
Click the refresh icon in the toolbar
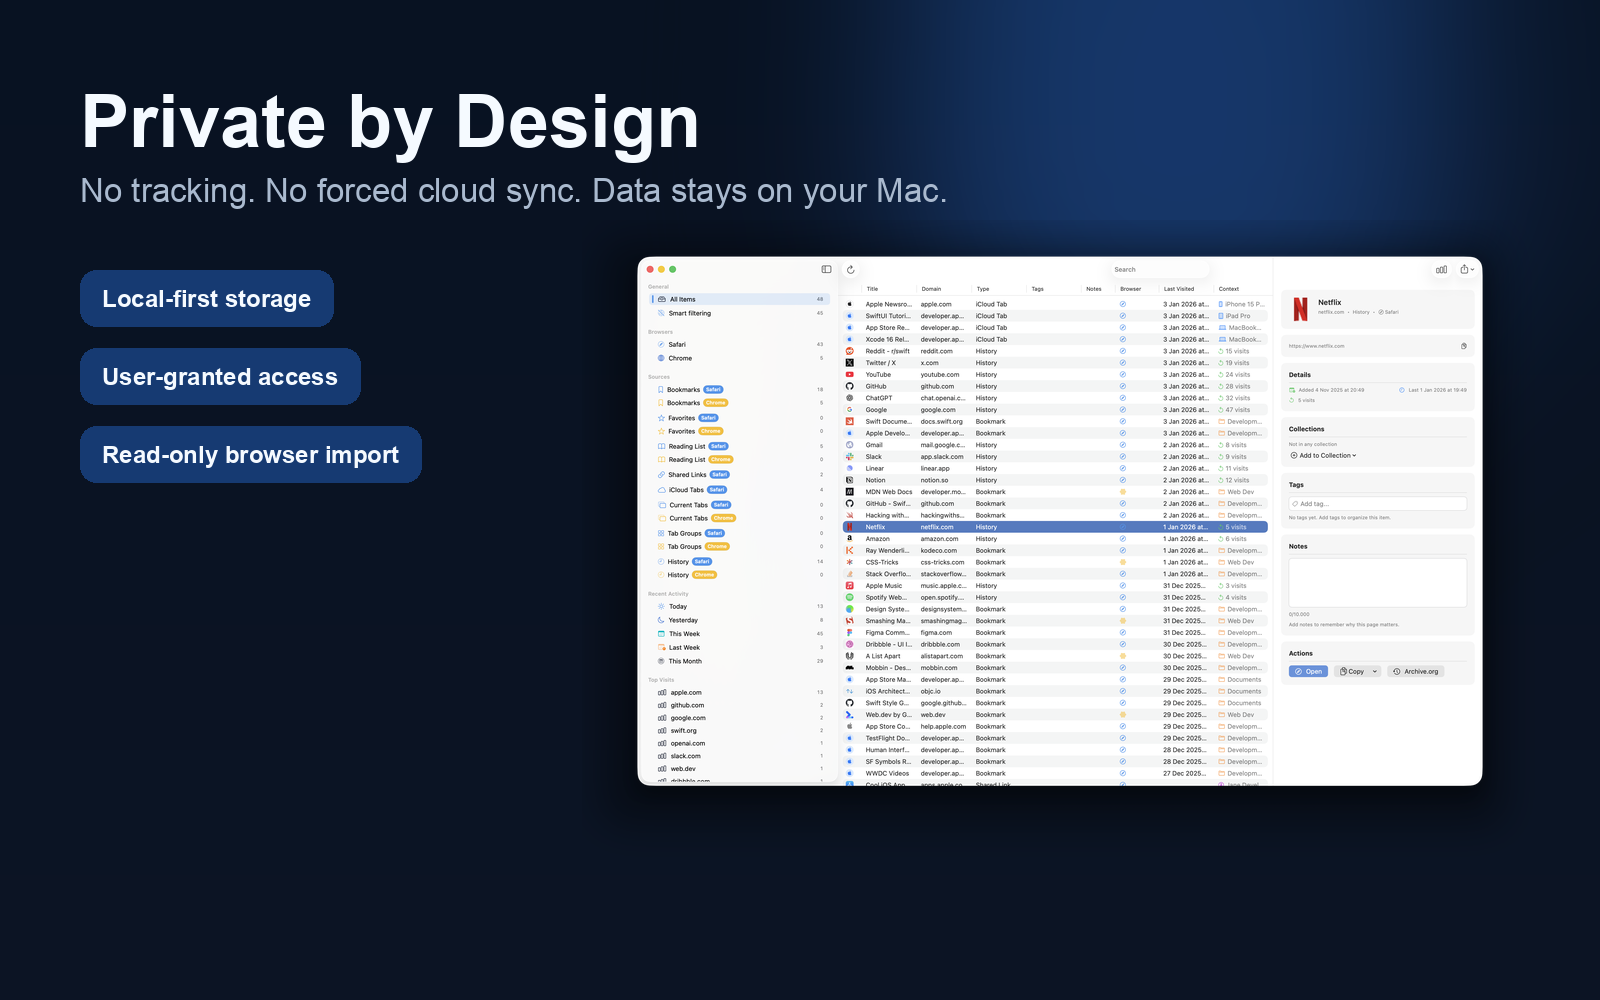850,270
